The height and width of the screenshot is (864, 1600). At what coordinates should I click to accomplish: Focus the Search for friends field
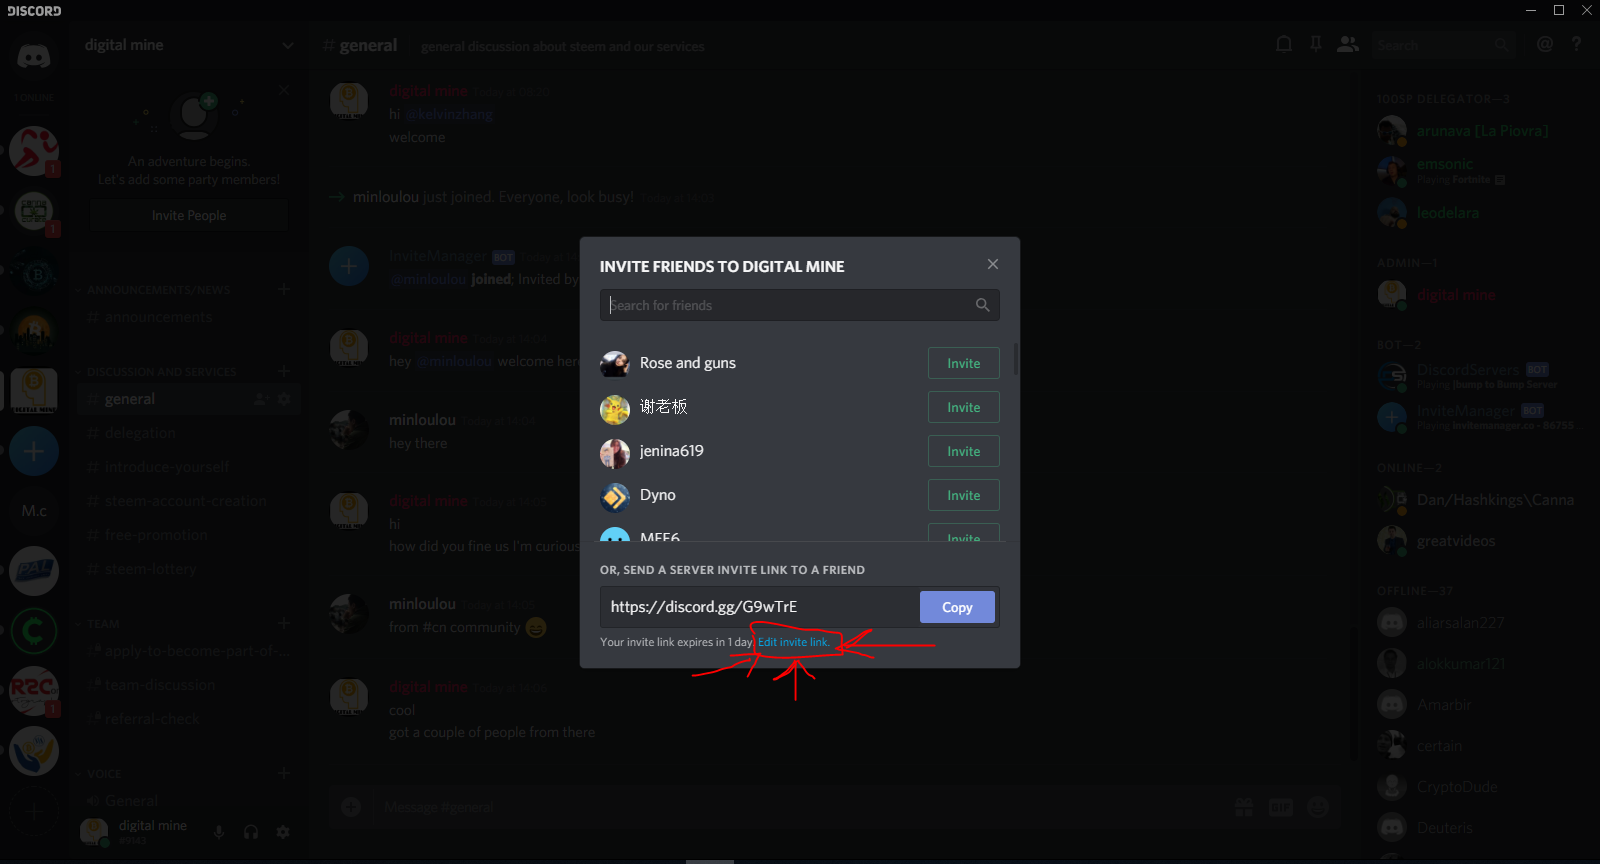[800, 305]
